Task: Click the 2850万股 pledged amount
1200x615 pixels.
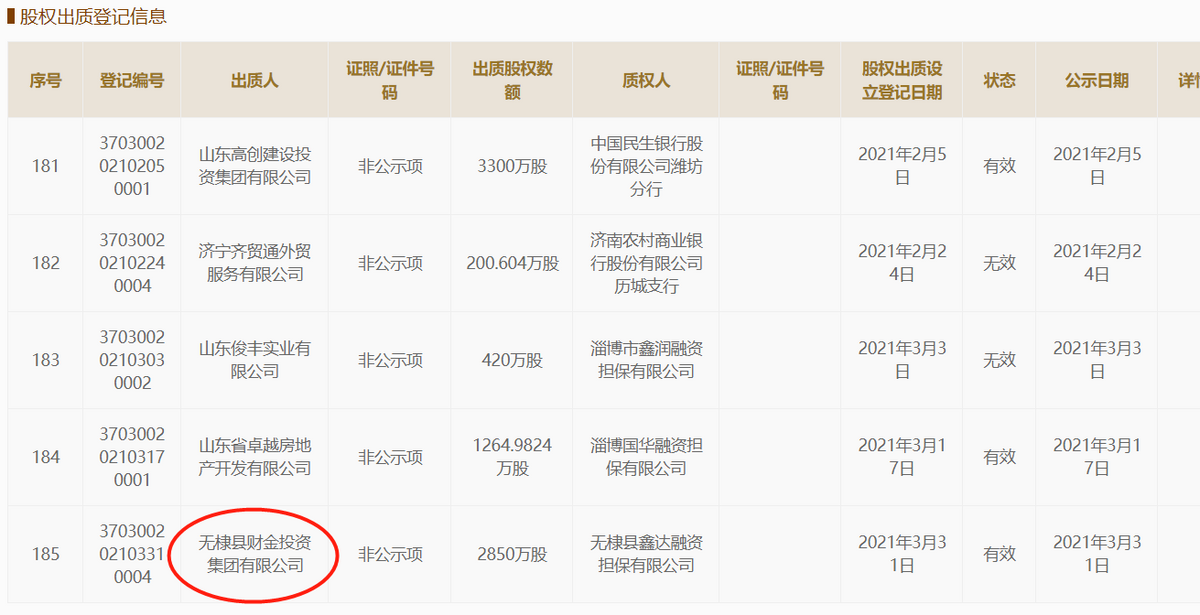Action: click(x=512, y=554)
